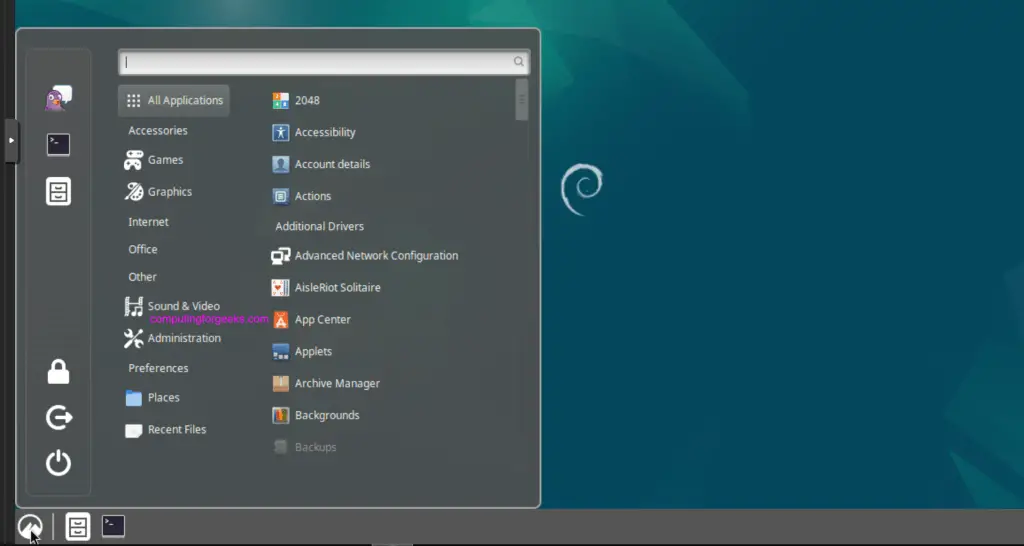The image size is (1024, 546).
Task: Select the Preferences category
Action: pyautogui.click(x=158, y=368)
